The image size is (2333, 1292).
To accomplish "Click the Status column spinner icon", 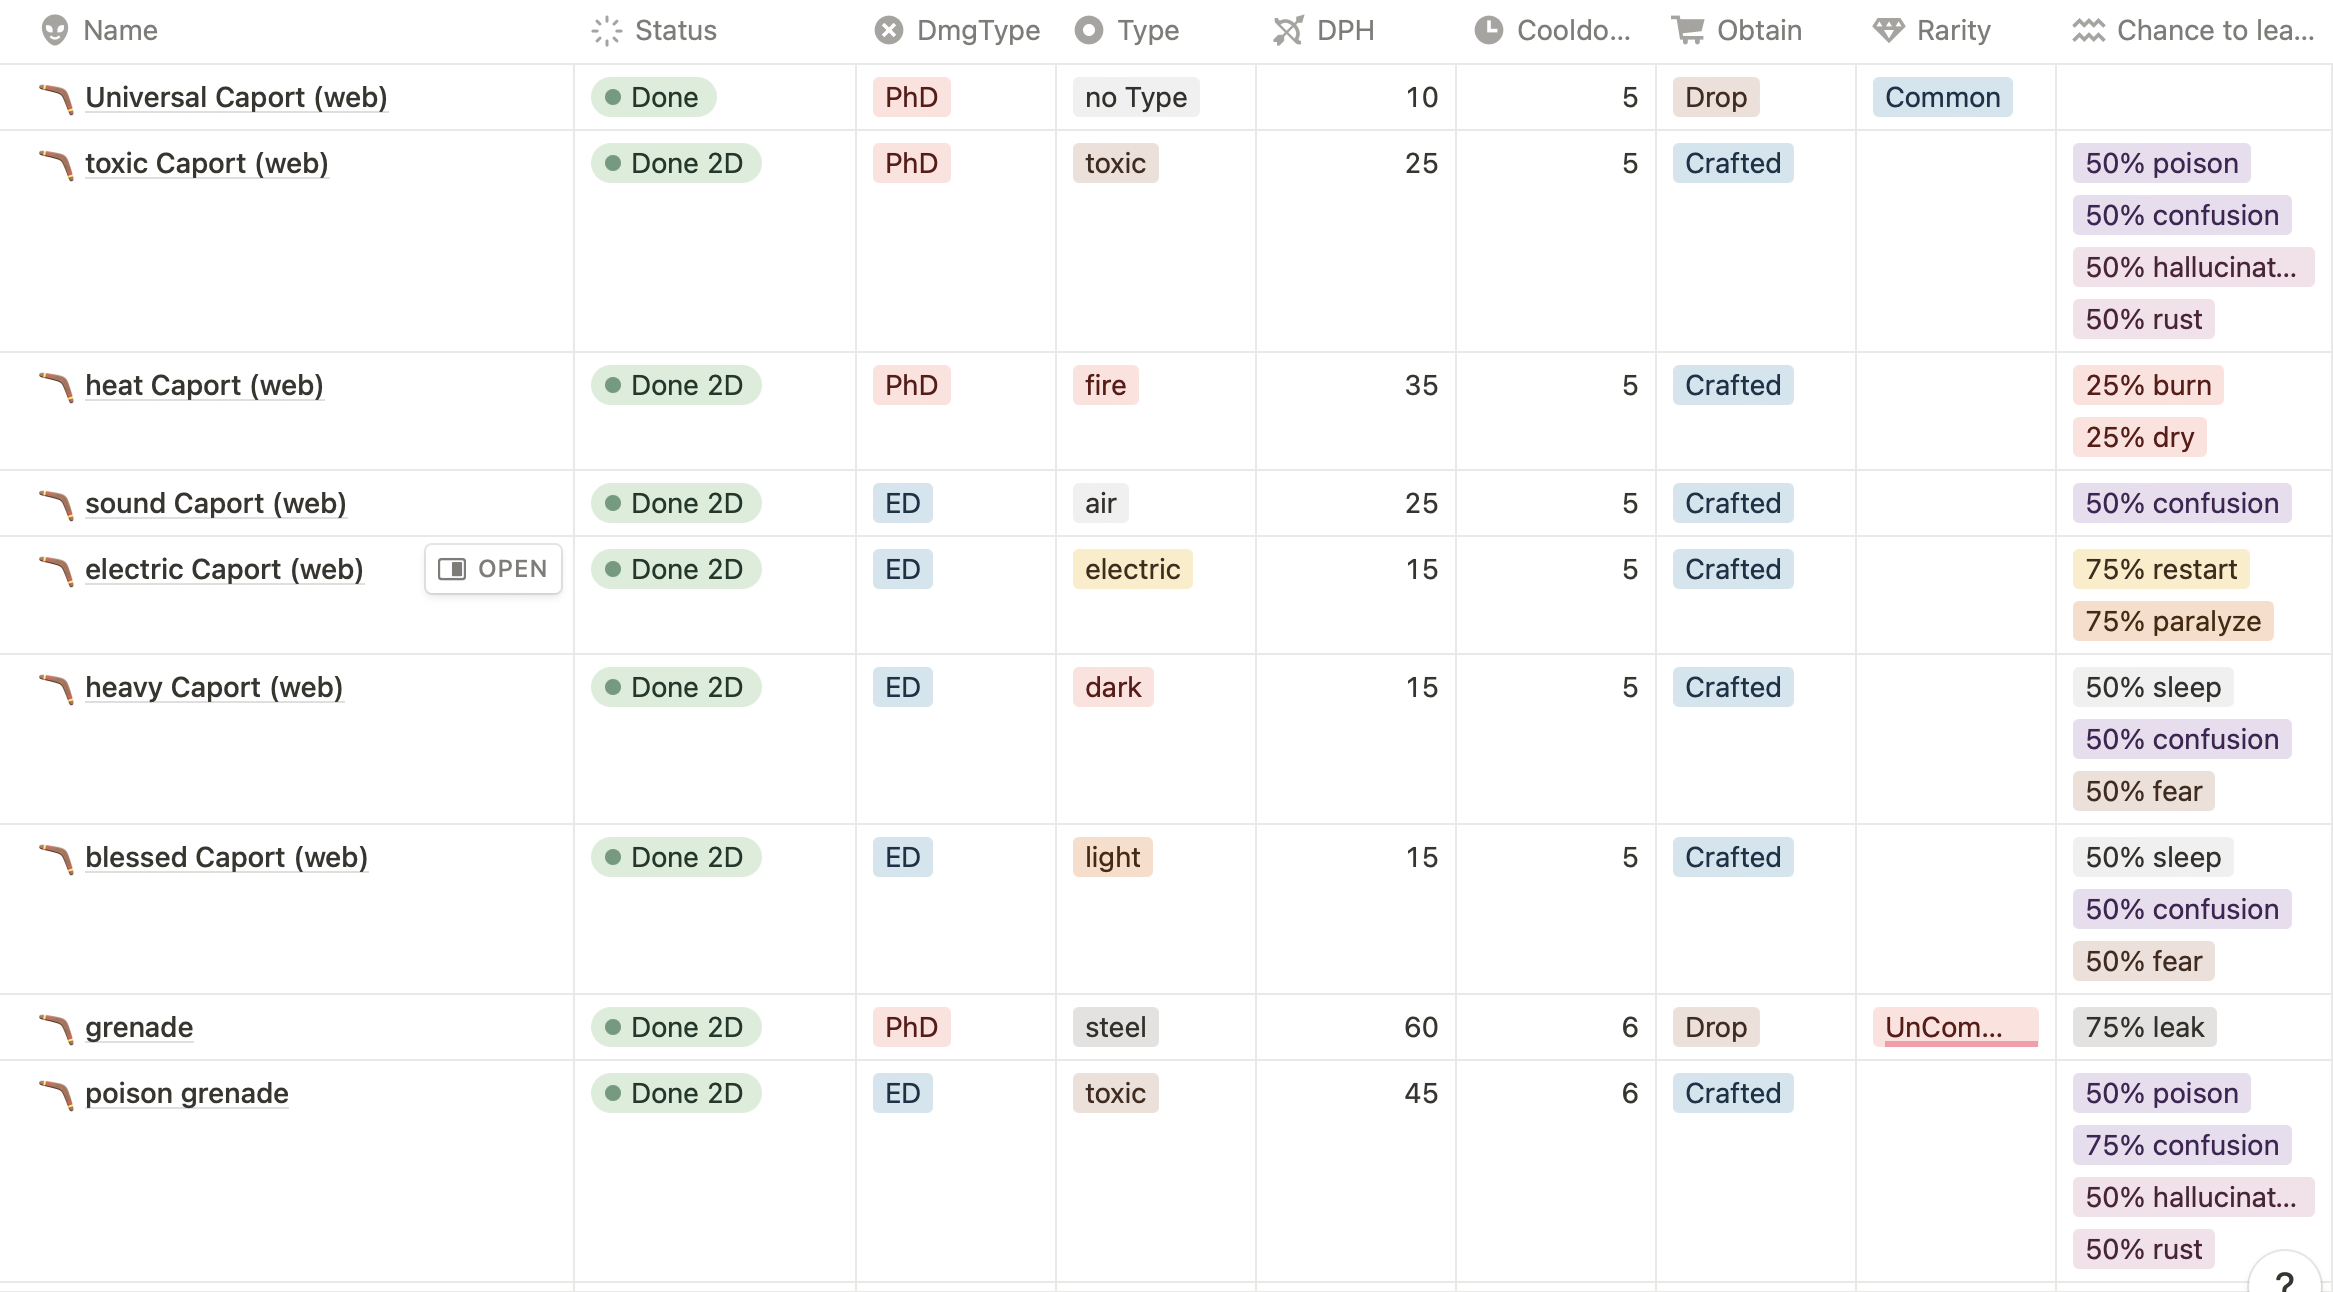I will point(607,31).
